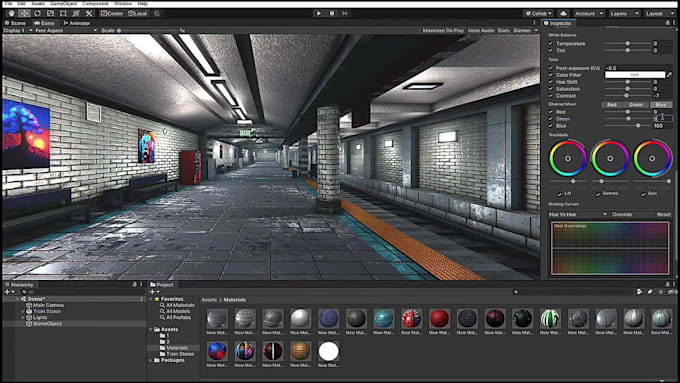Open the Hue Vs Hue curve dropdown
Image resolution: width=680 pixels, height=383 pixels.
pyautogui.click(x=578, y=214)
